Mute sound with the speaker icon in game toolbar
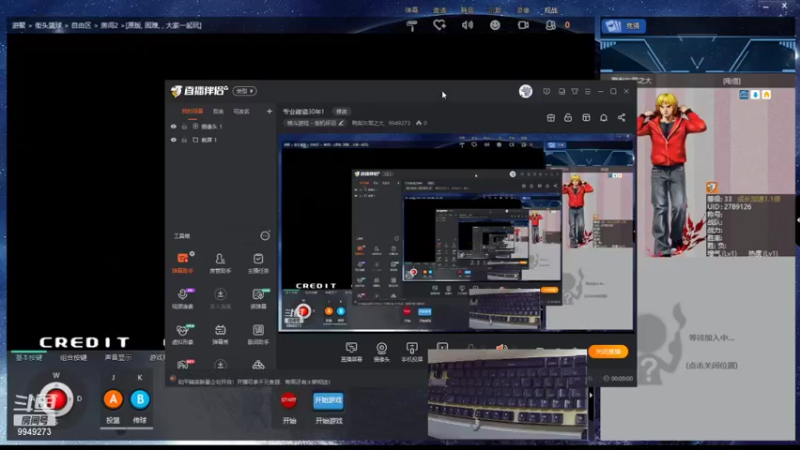Image resolution: width=800 pixels, height=450 pixels. 467,25
